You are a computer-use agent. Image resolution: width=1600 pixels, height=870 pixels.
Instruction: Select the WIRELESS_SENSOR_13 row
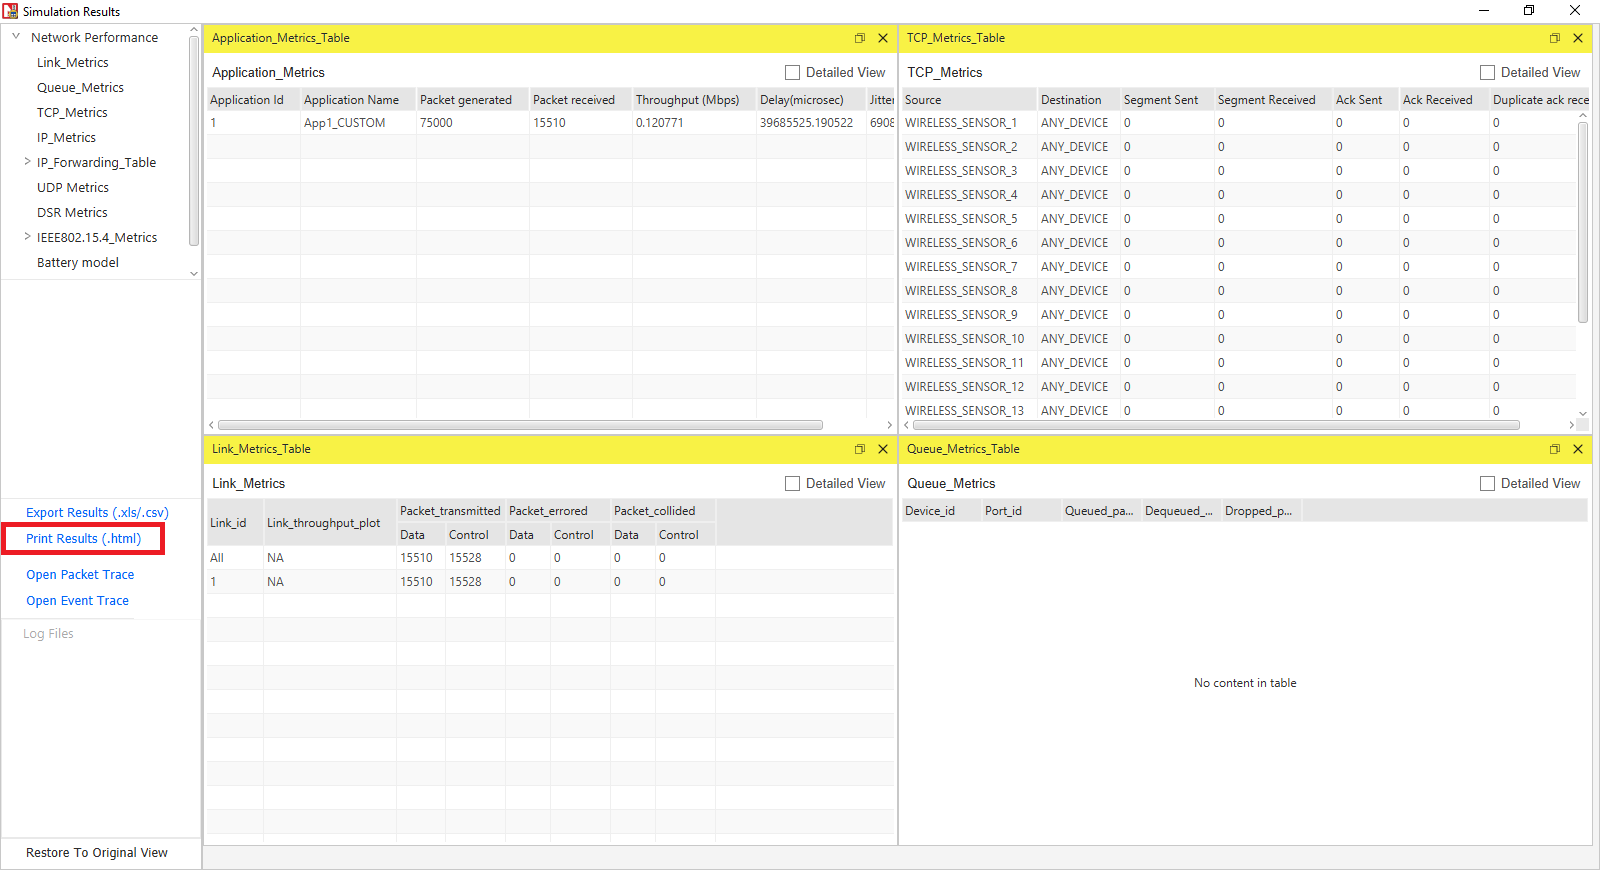(1239, 410)
